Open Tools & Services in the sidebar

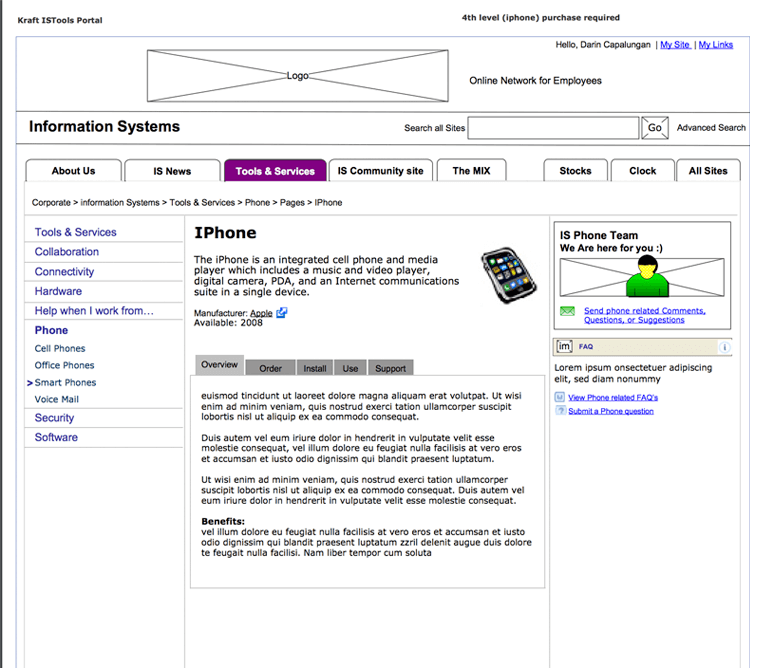click(x=76, y=232)
